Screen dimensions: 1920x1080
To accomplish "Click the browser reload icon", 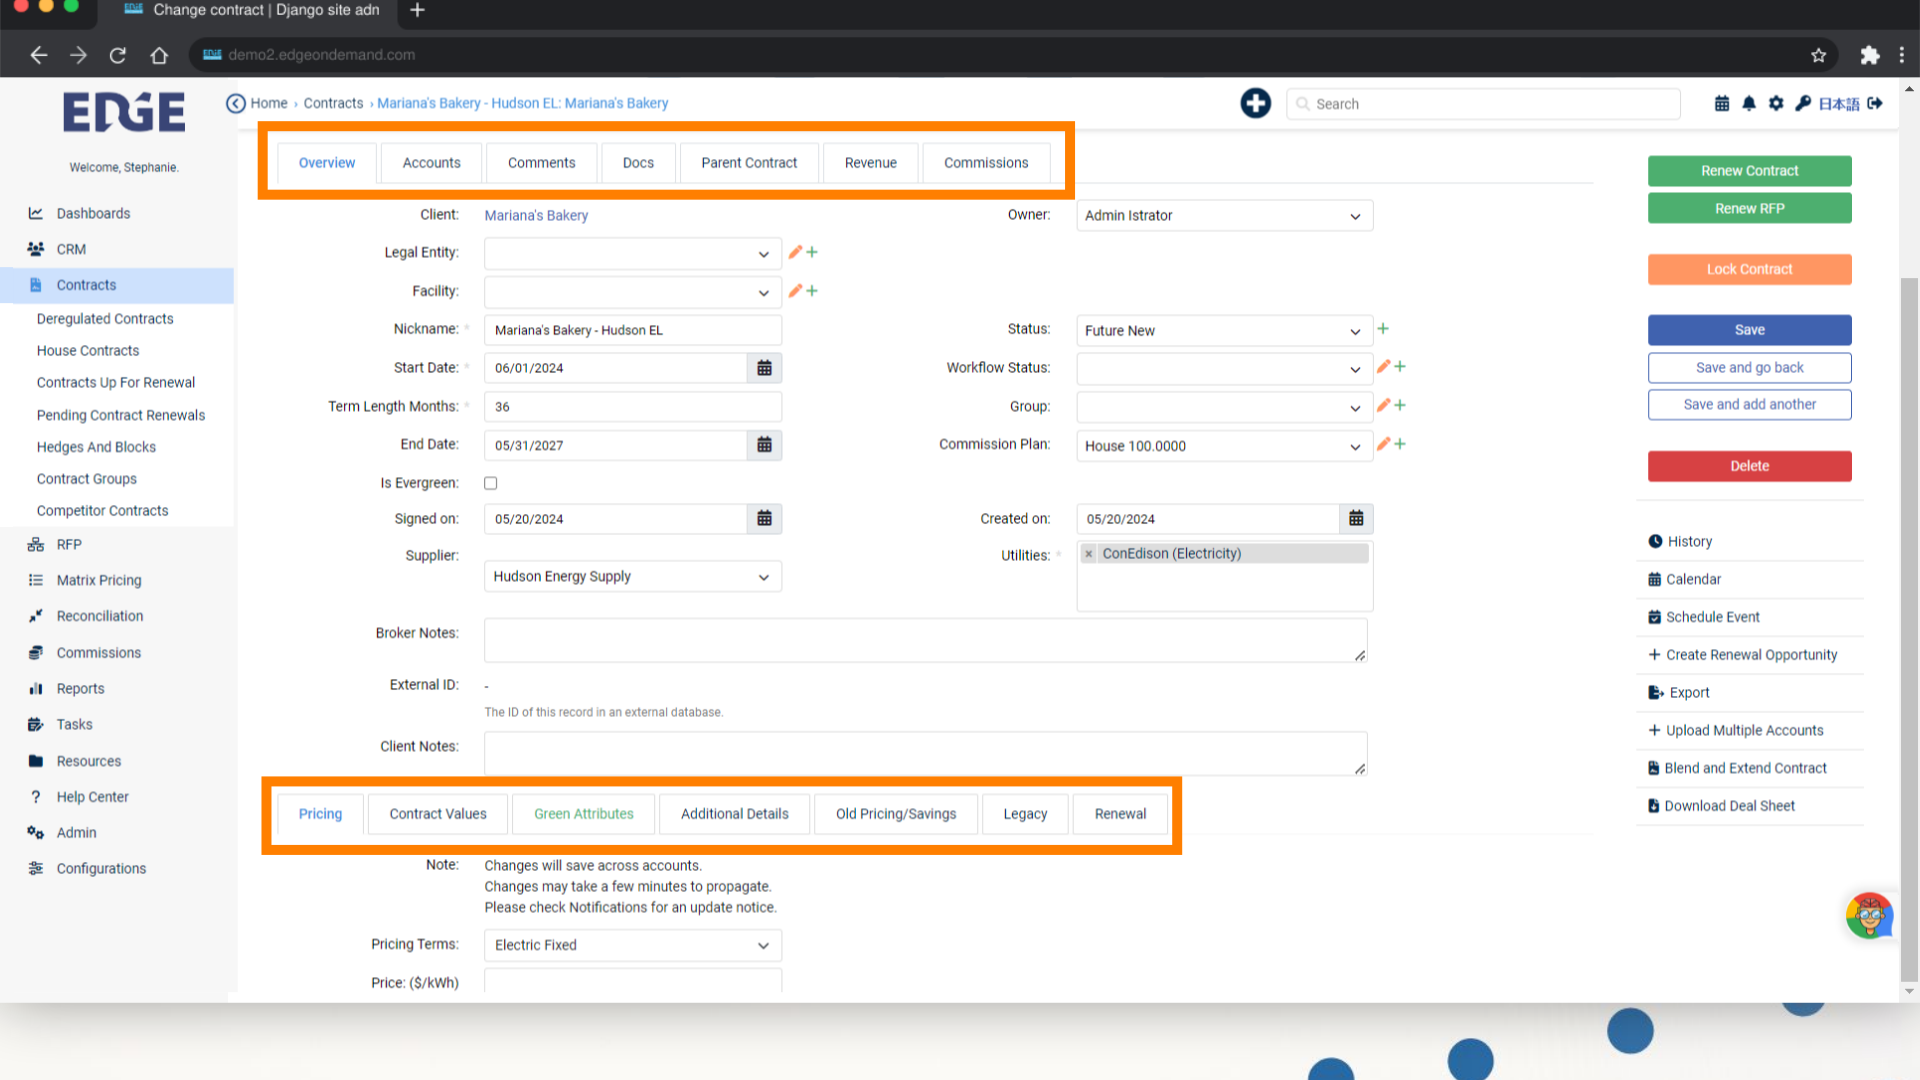I will 118,55.
